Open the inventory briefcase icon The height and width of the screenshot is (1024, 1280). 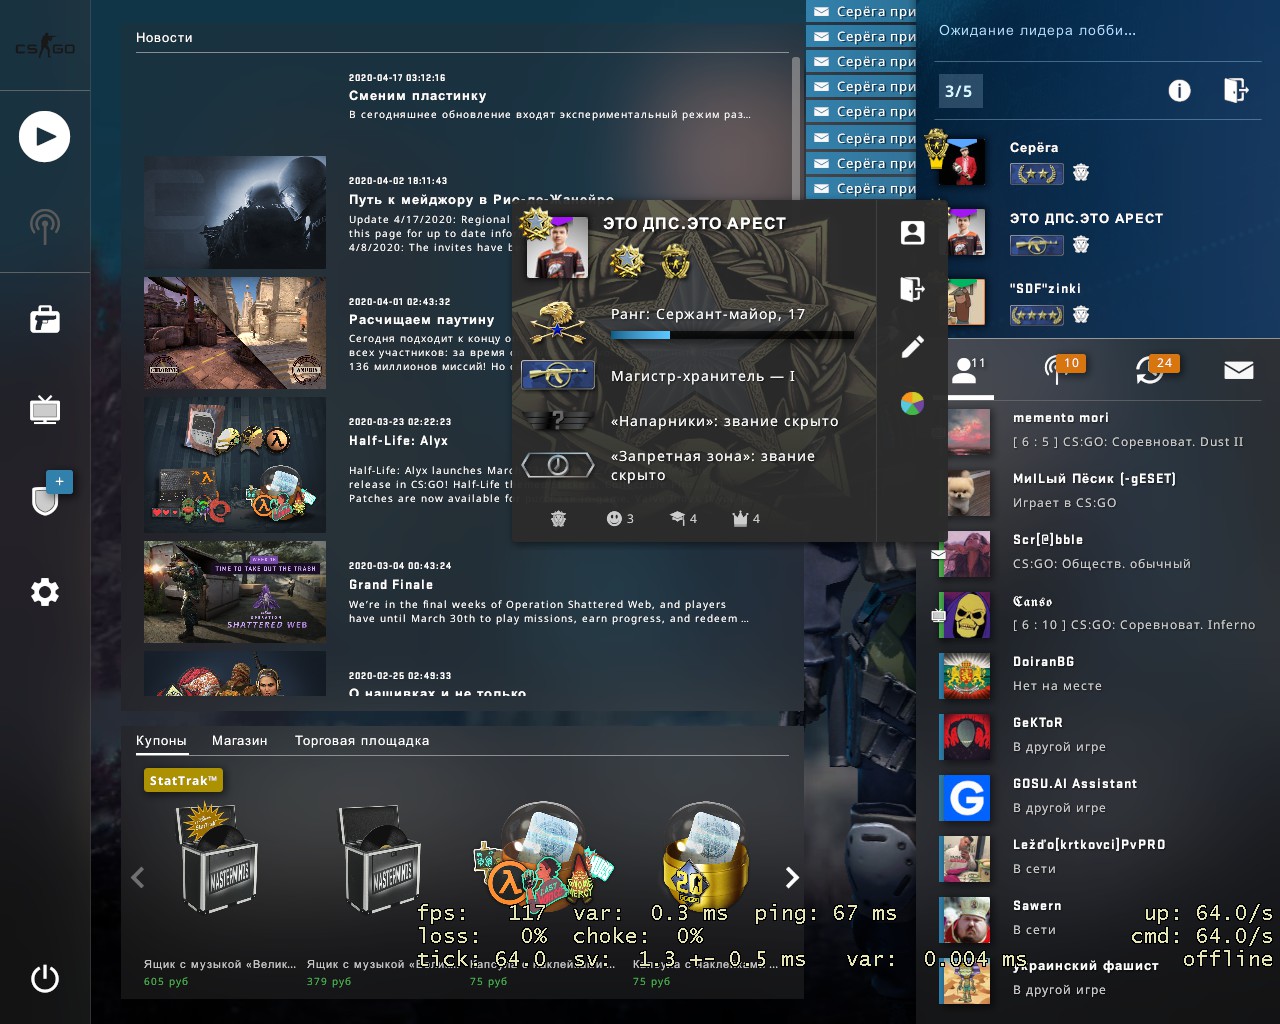[45, 319]
